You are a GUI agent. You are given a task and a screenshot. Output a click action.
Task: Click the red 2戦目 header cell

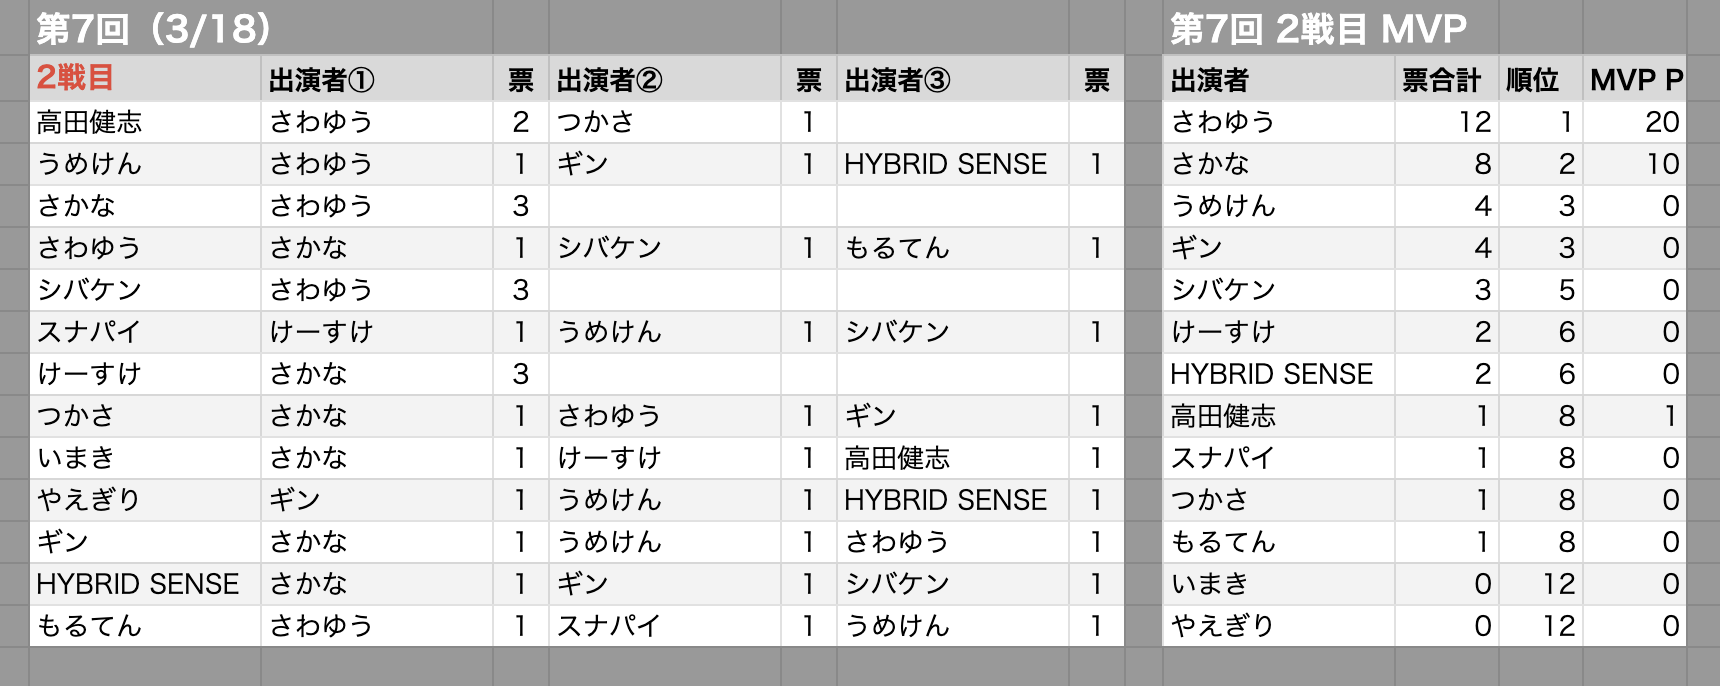[x=146, y=79]
